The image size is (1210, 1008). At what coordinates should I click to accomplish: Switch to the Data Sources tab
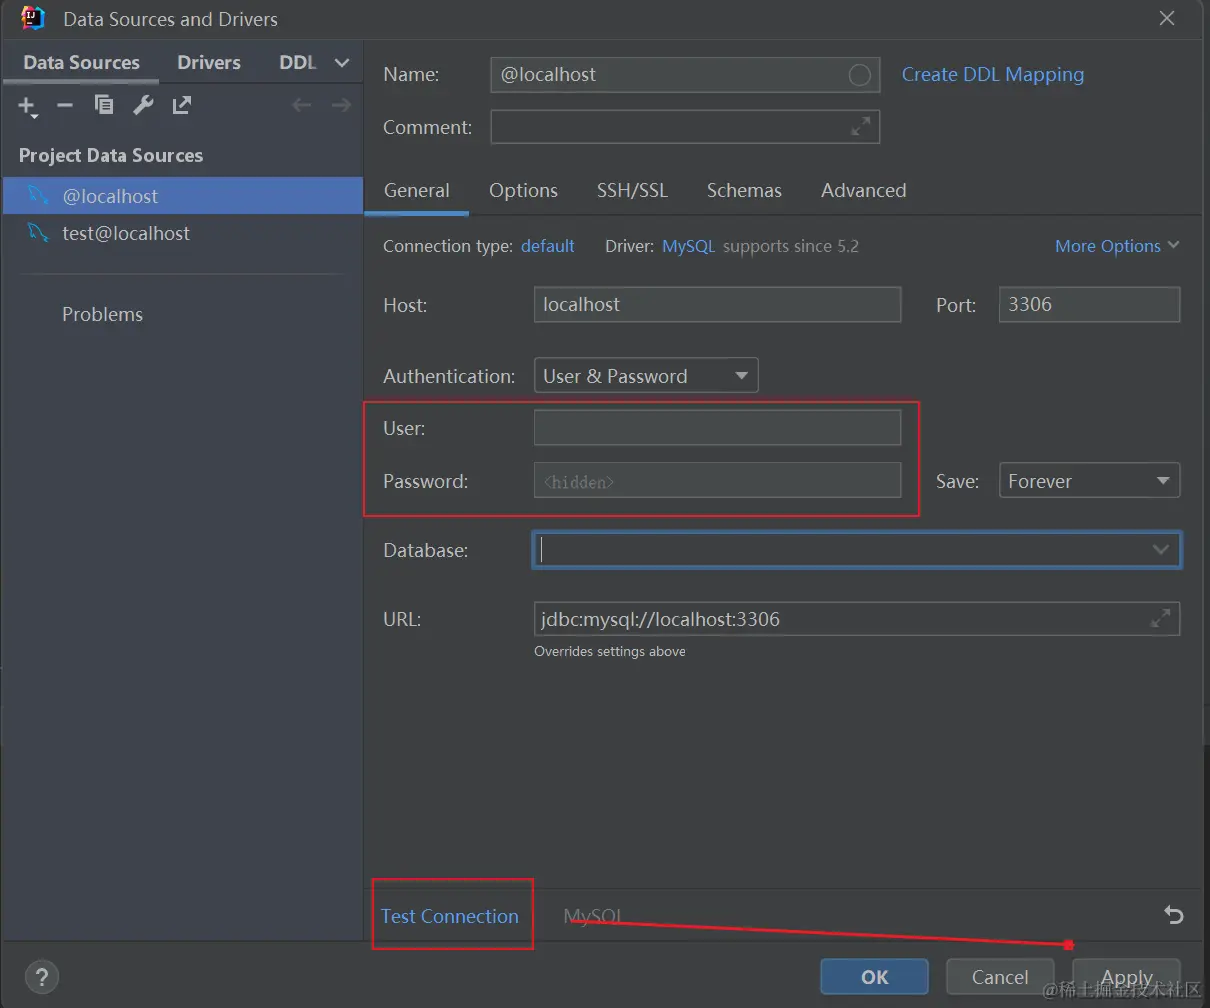pyautogui.click(x=82, y=62)
